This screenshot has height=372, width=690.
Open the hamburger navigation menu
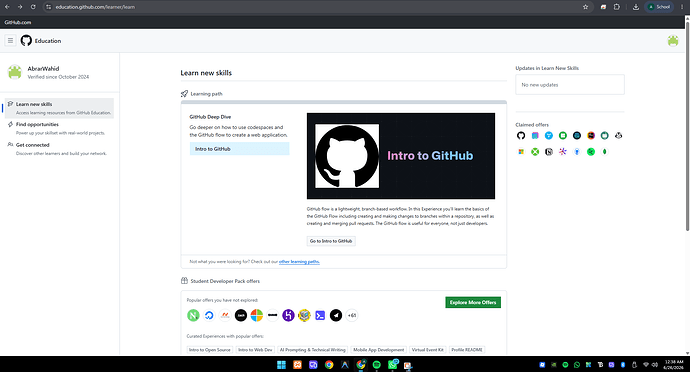[10, 41]
